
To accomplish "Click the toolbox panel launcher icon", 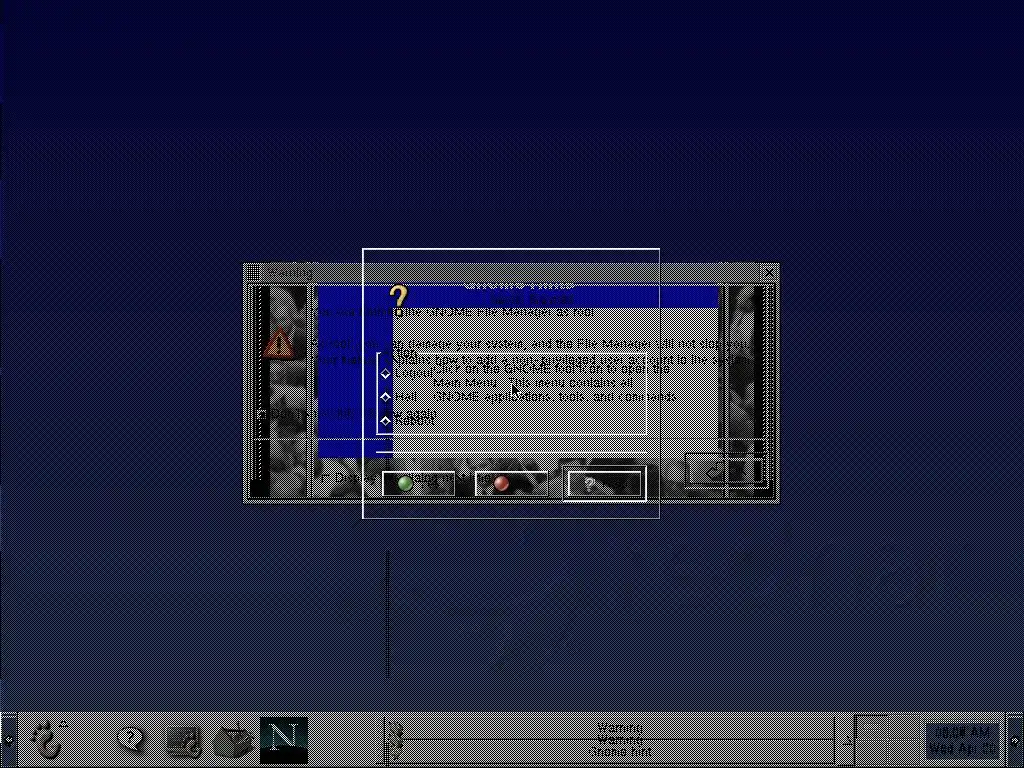I will tap(233, 741).
